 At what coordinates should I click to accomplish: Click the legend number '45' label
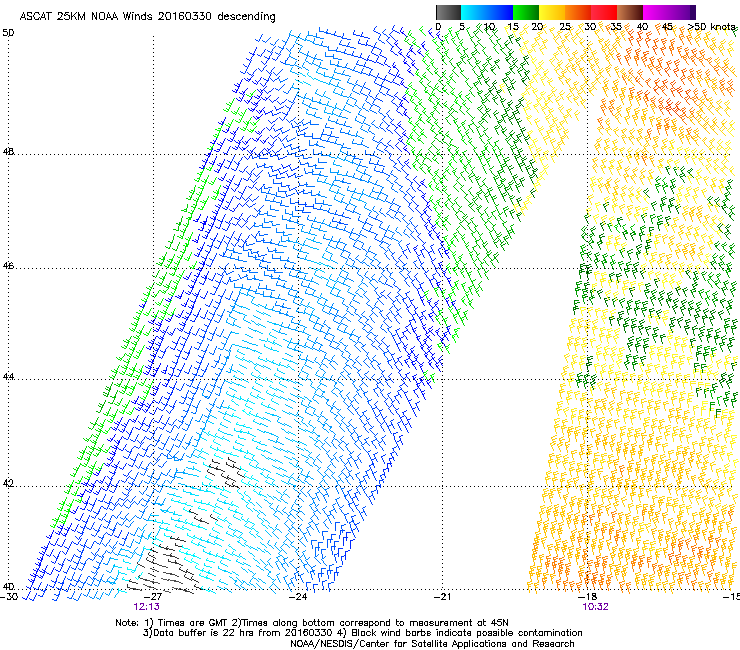(667, 27)
